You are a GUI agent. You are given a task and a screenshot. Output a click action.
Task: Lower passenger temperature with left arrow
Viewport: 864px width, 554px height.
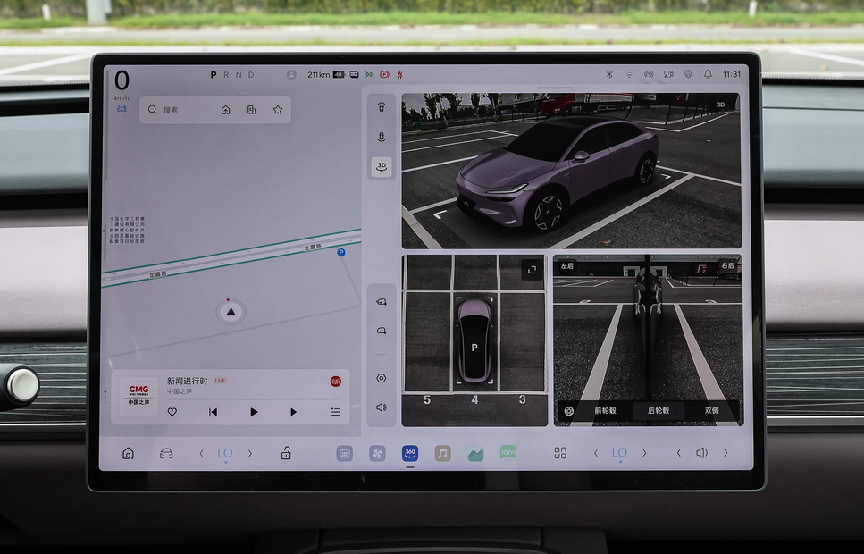pyautogui.click(x=596, y=453)
